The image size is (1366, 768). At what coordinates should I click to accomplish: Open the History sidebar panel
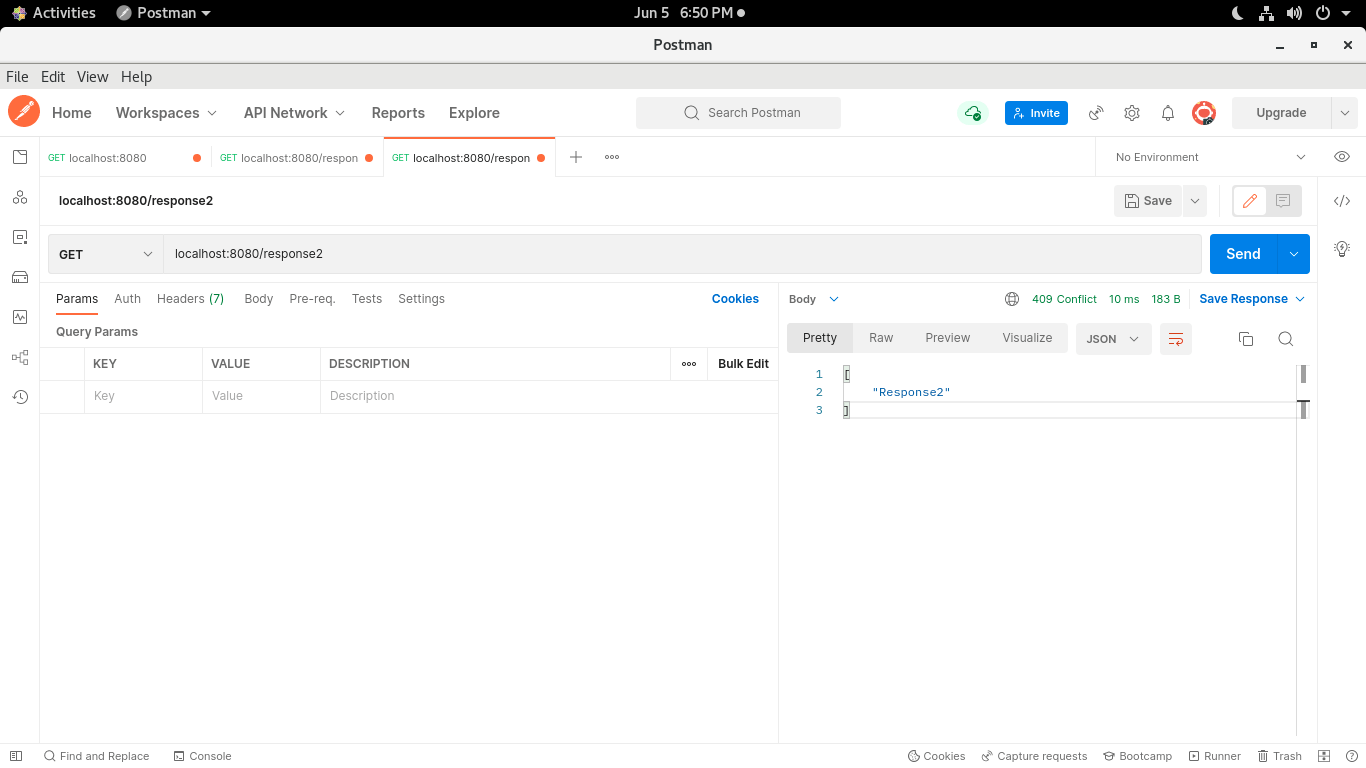click(x=20, y=397)
